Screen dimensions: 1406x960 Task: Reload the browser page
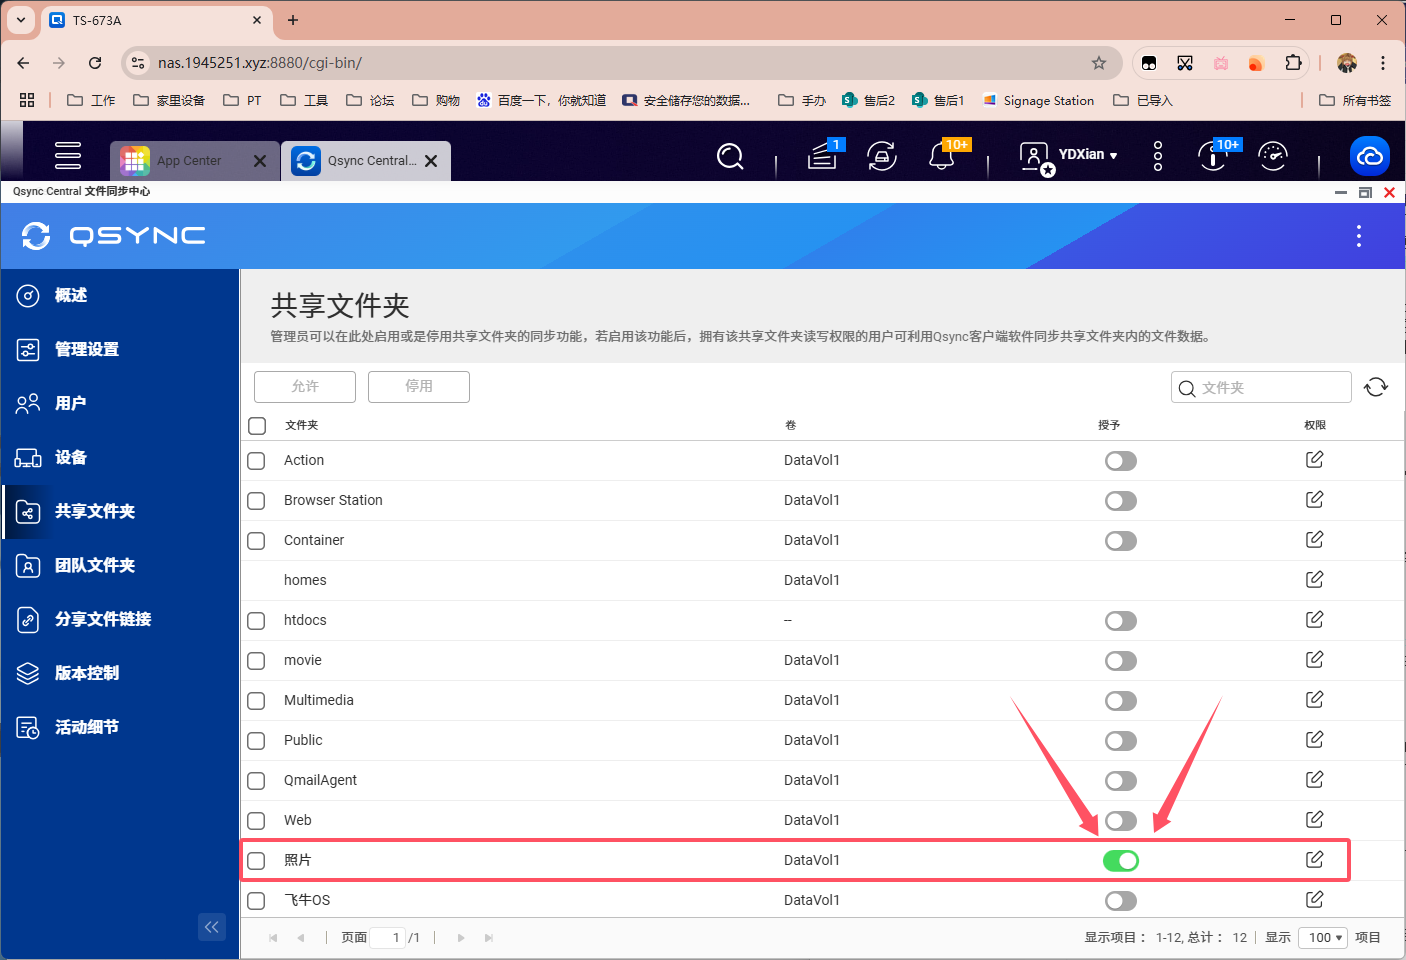coord(95,63)
